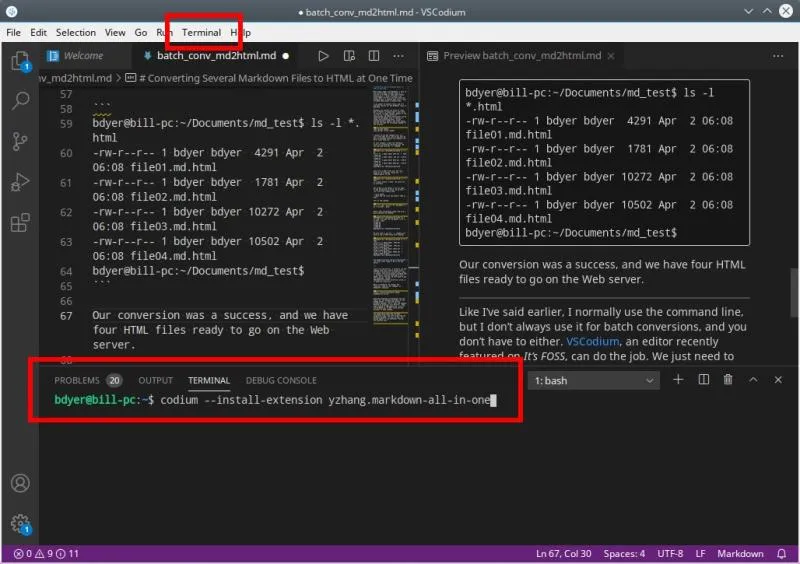Open the Run and Debug view

(19, 182)
